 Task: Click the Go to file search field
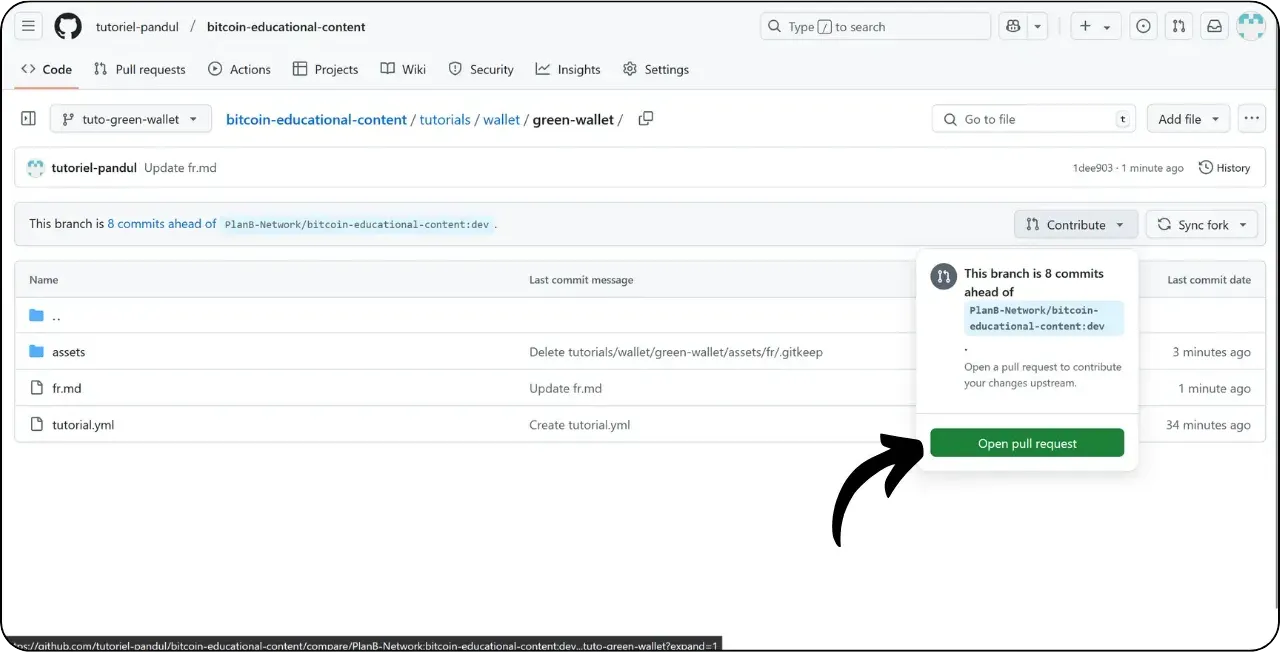tap(1032, 118)
